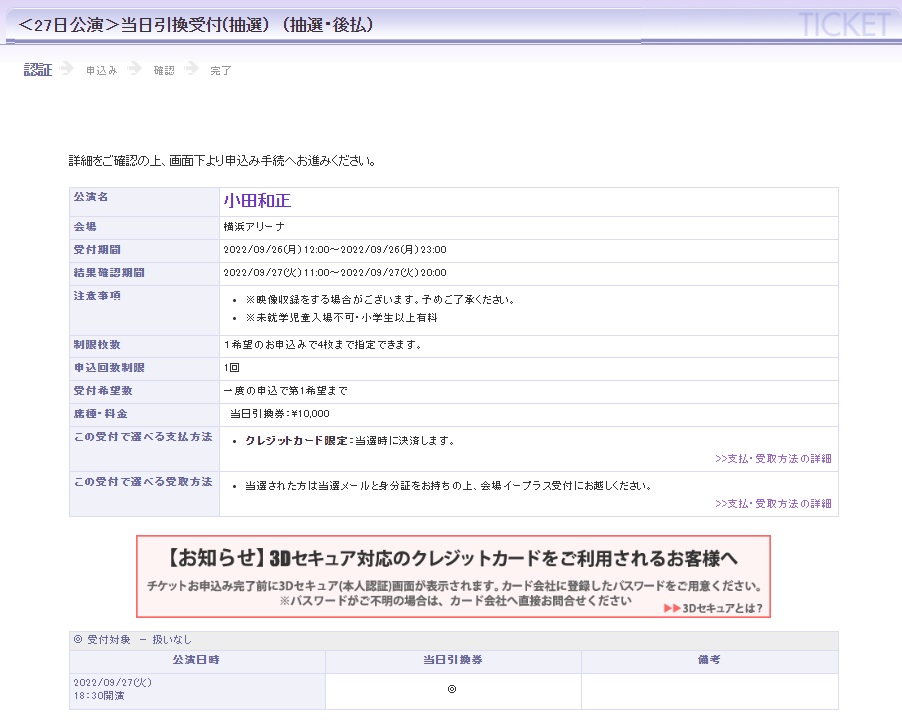Image resolution: width=902 pixels, height=725 pixels.
Task: Open 支払・受取方法の詳細 link in 支払方法 row
Action: pyautogui.click(x=773, y=459)
